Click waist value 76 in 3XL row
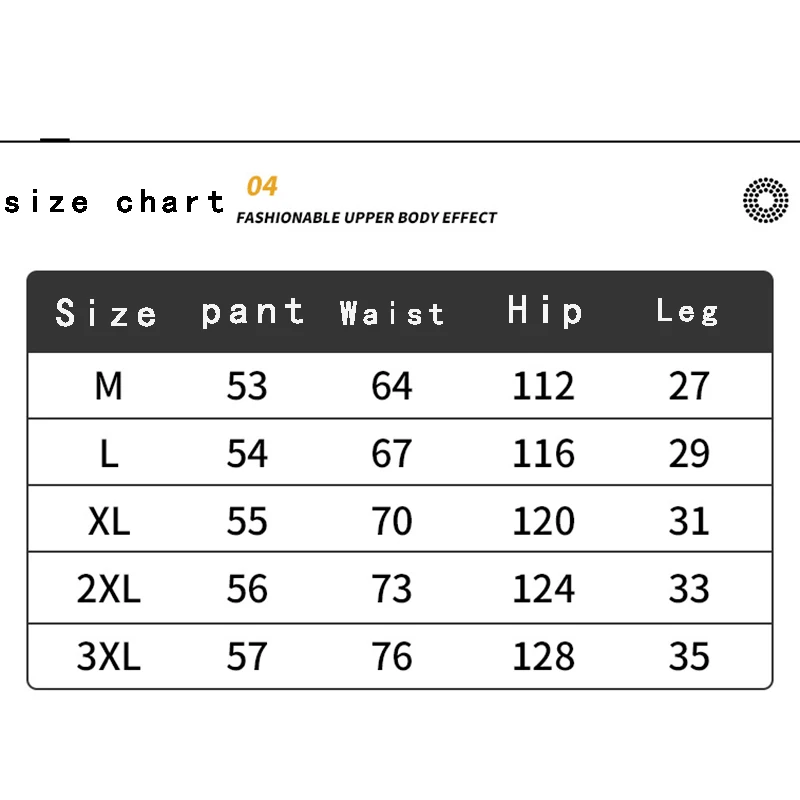 tap(391, 656)
